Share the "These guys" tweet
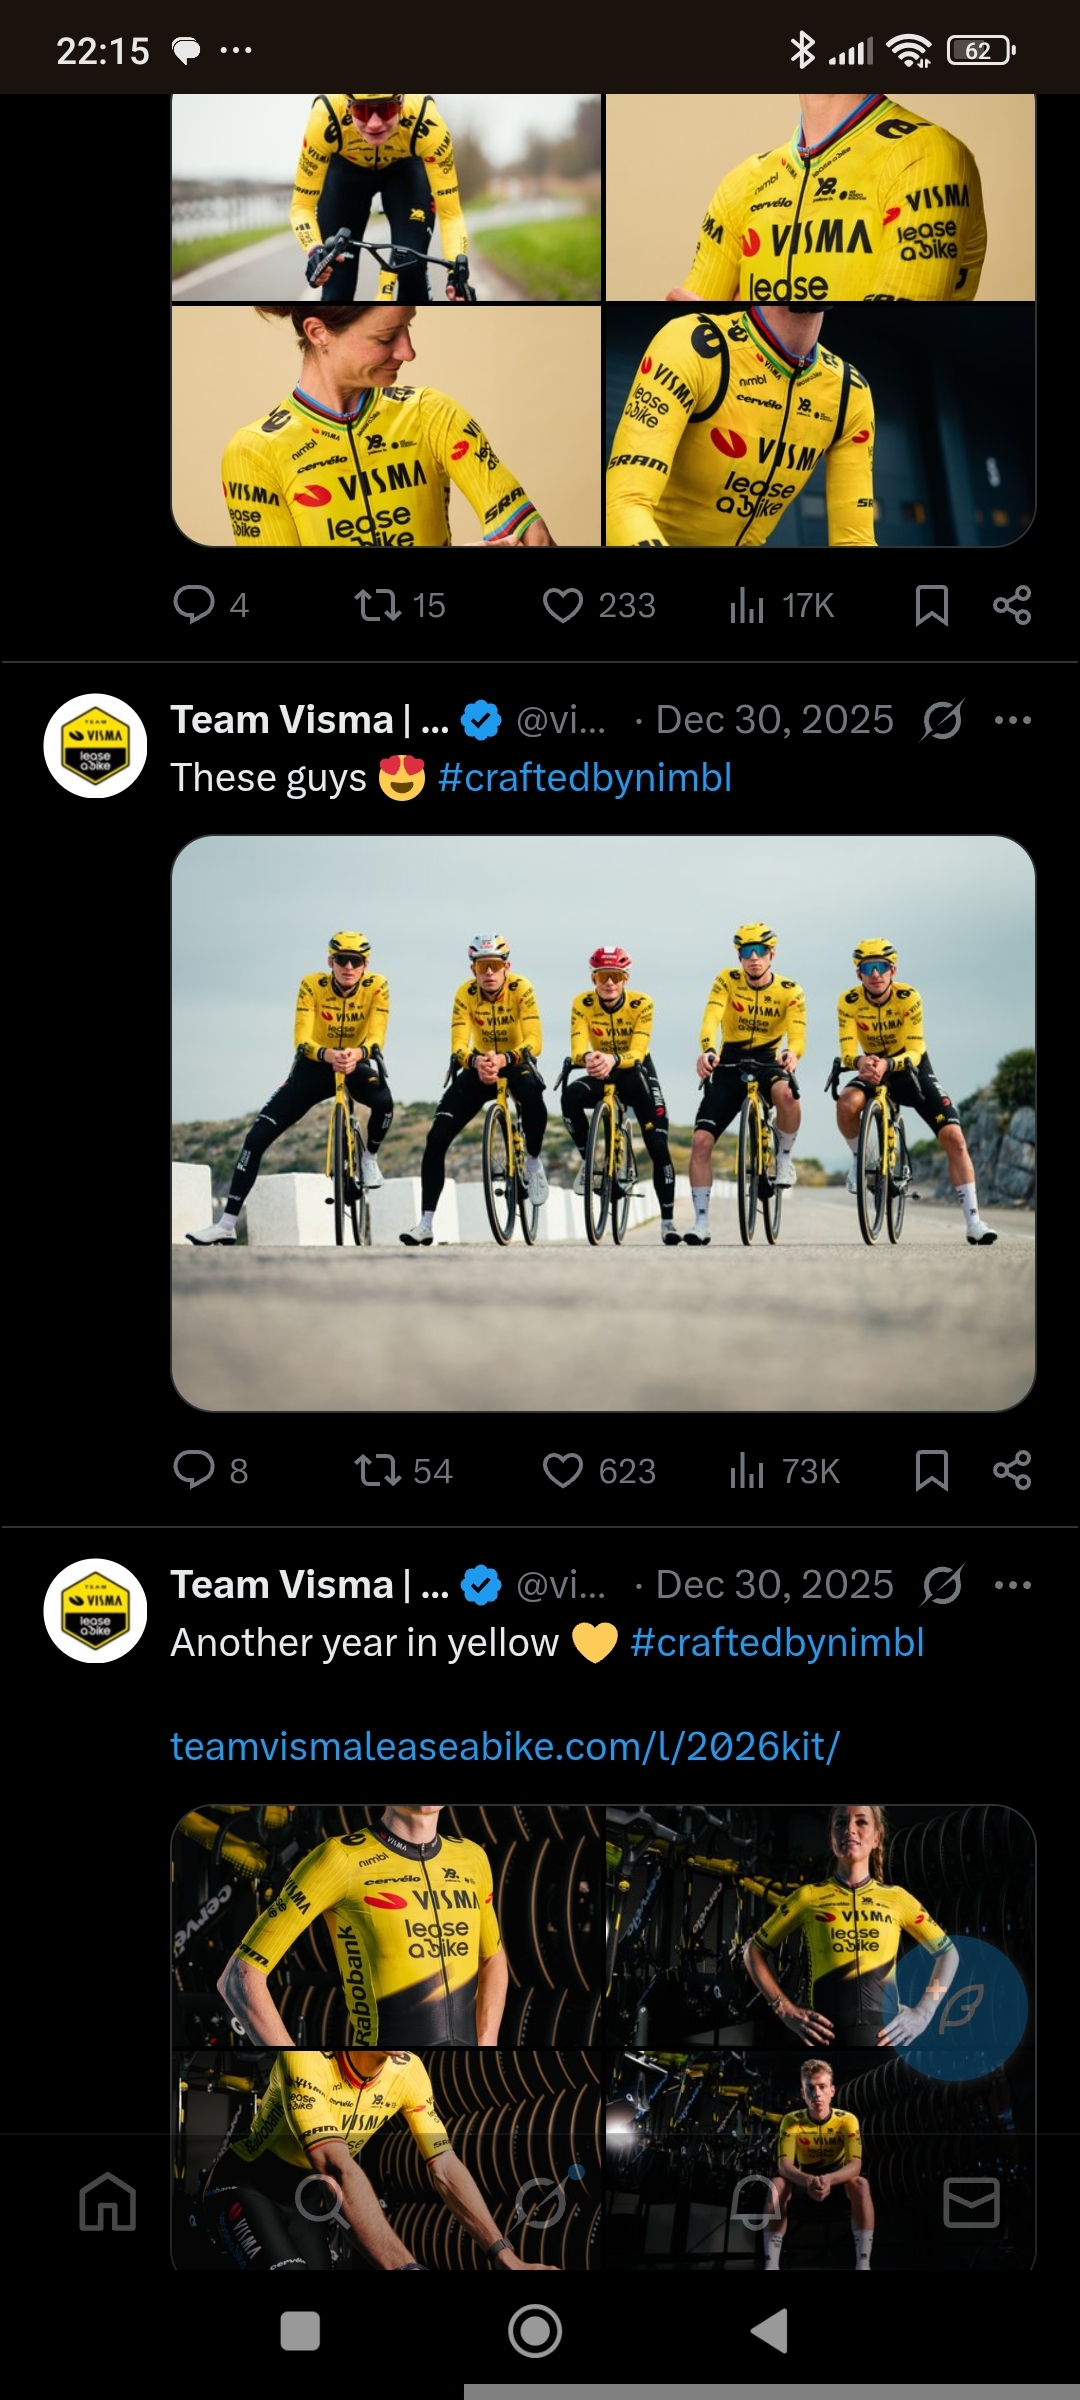Viewport: 1080px width, 2400px height. click(1012, 1471)
